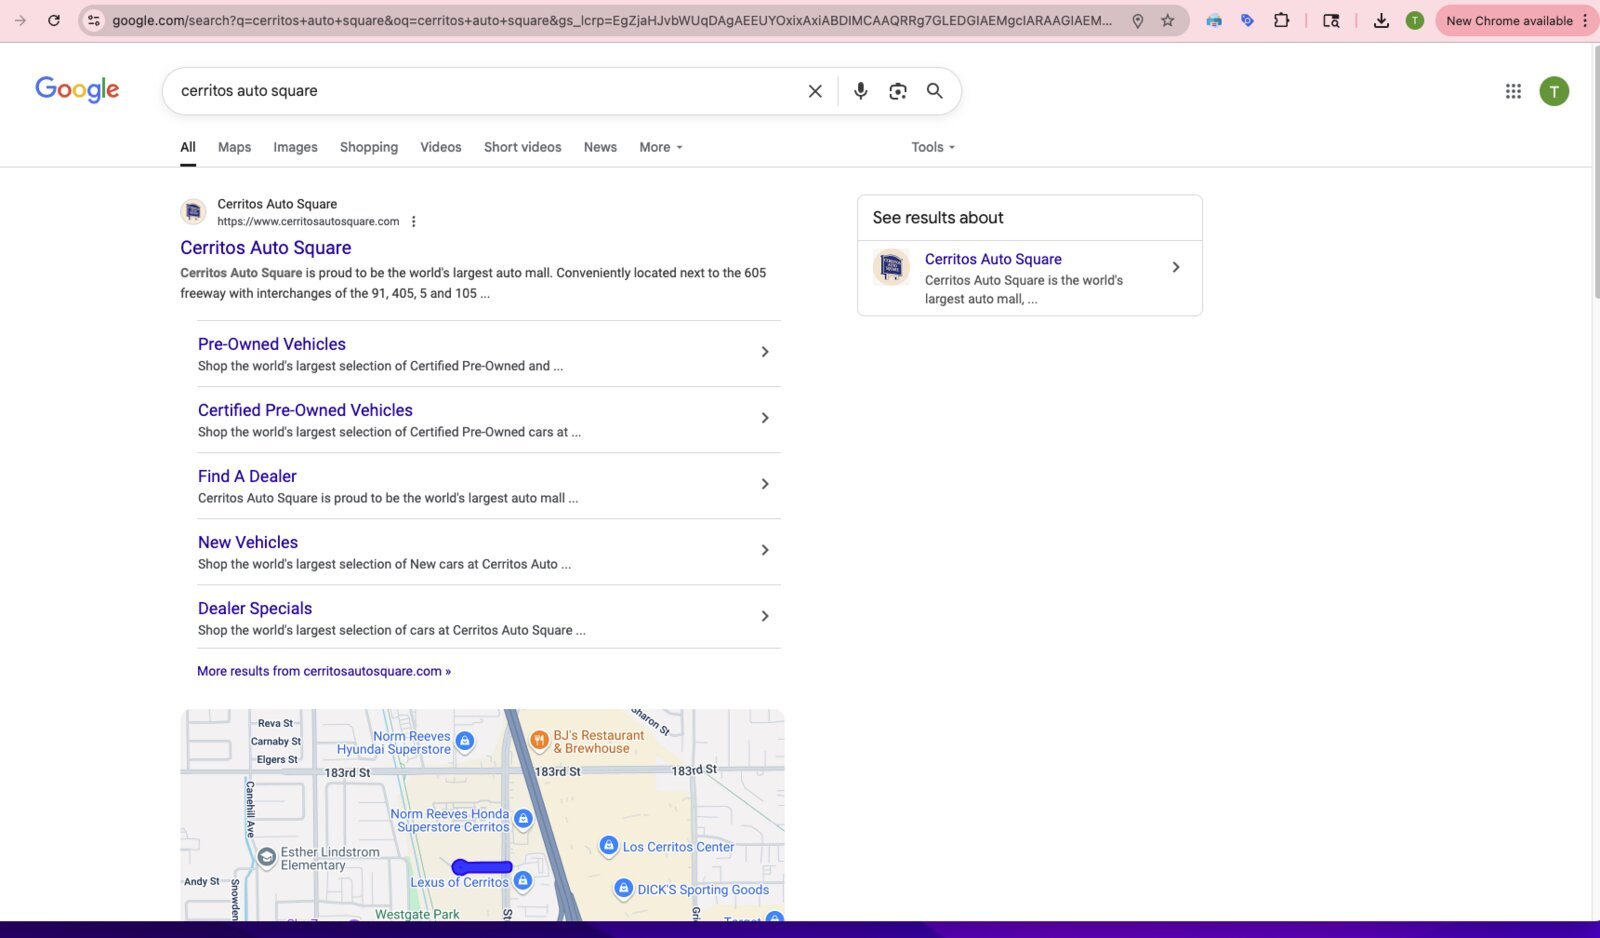This screenshot has height=938, width=1600.
Task: Switch to the Short videos tab
Action: pos(523,147)
